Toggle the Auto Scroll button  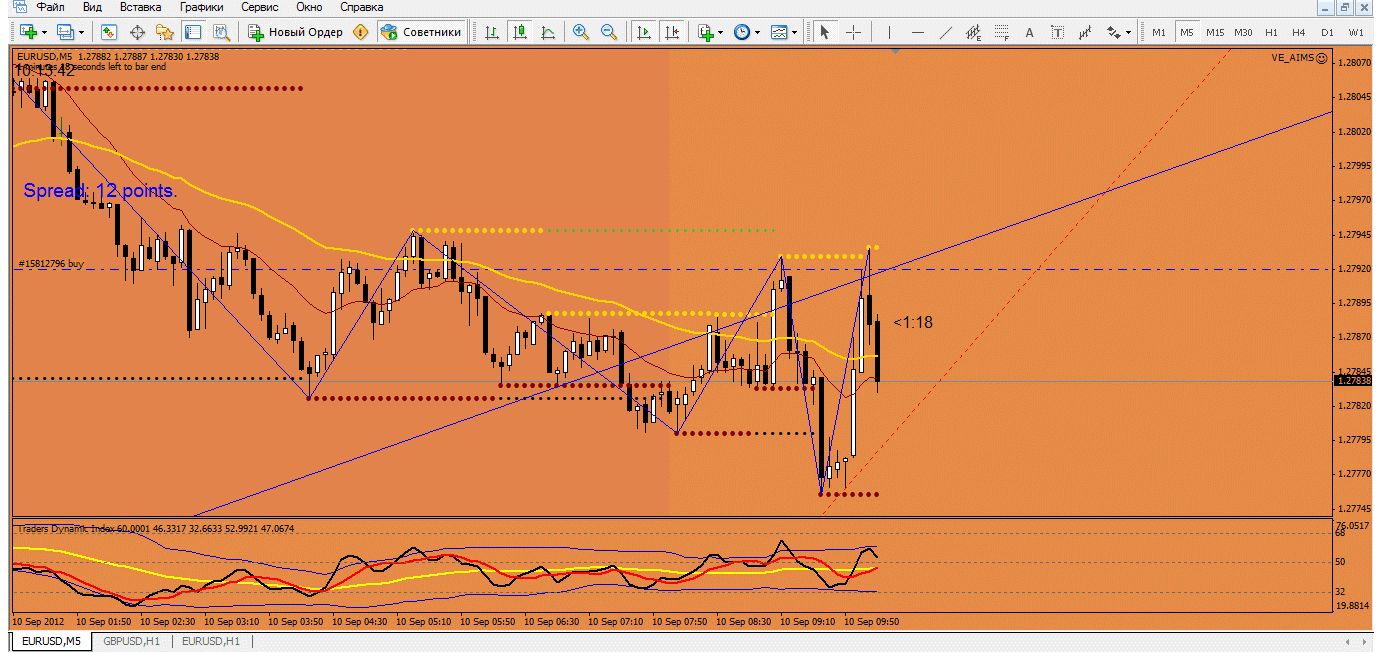[645, 32]
